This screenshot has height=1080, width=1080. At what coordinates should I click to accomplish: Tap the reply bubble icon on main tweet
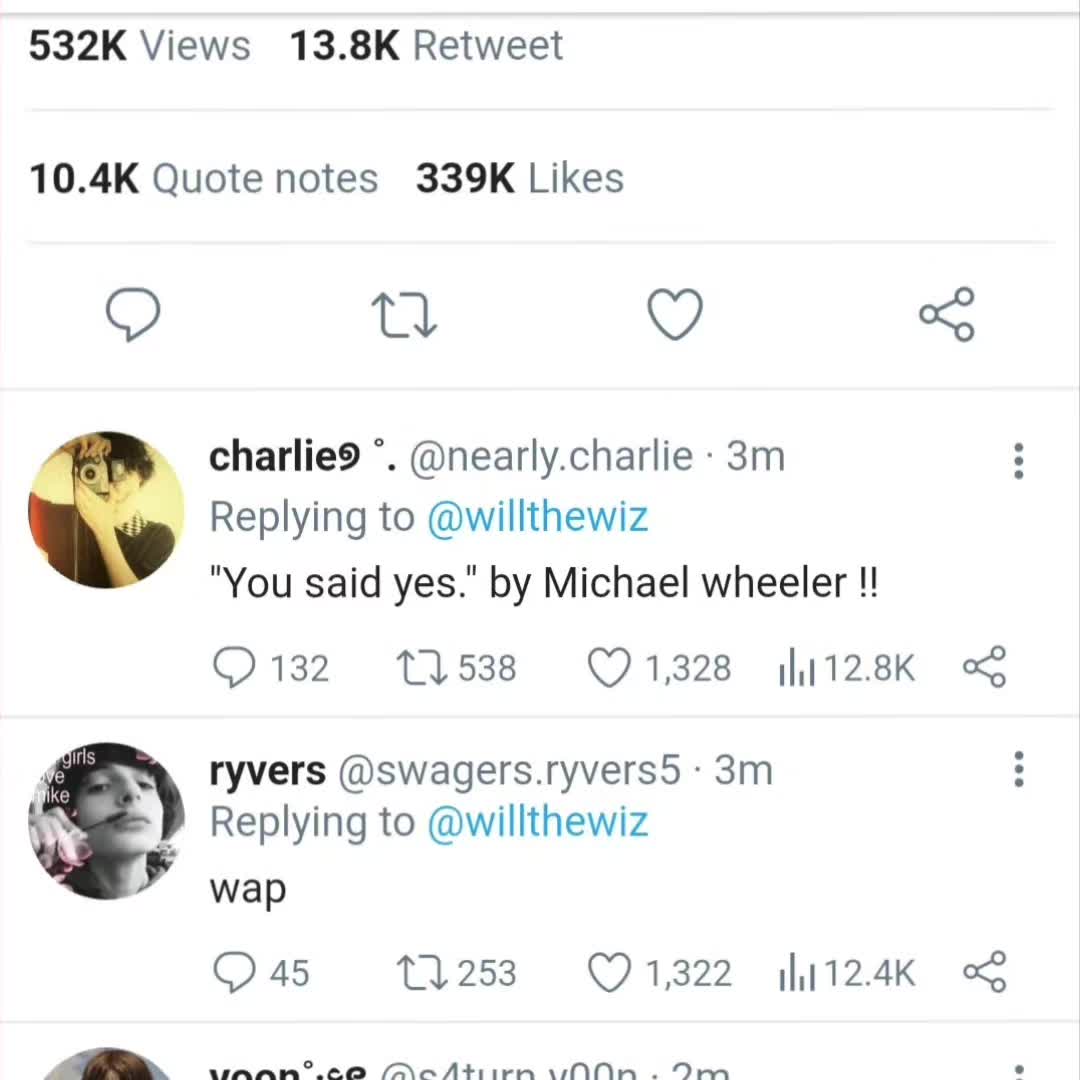133,314
